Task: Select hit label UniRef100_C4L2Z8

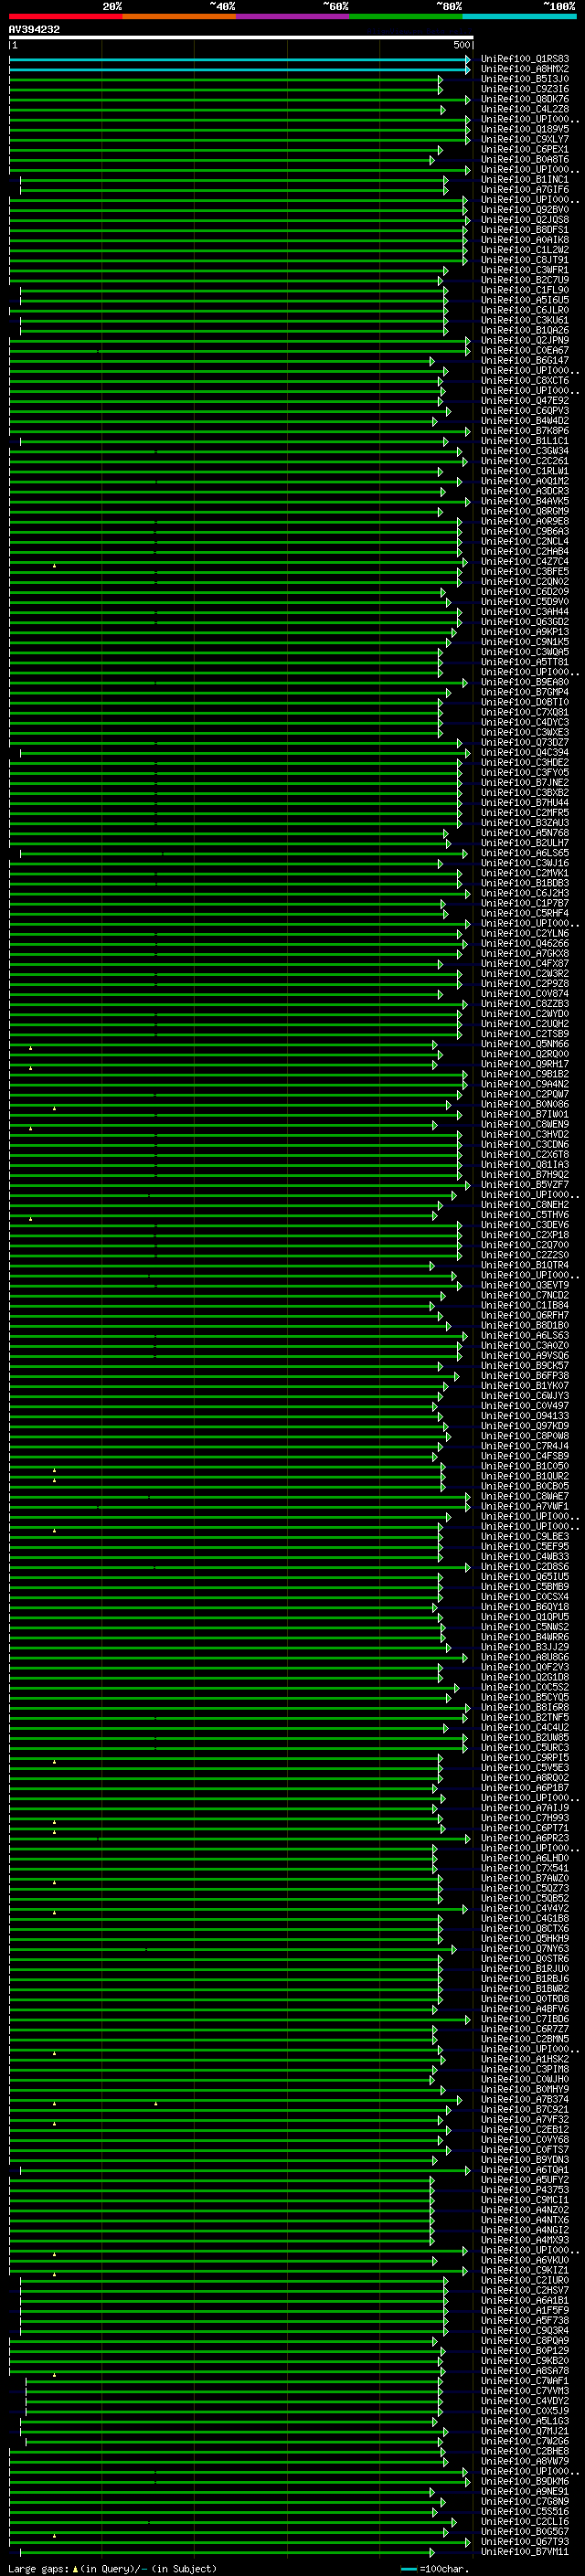Action: point(525,109)
